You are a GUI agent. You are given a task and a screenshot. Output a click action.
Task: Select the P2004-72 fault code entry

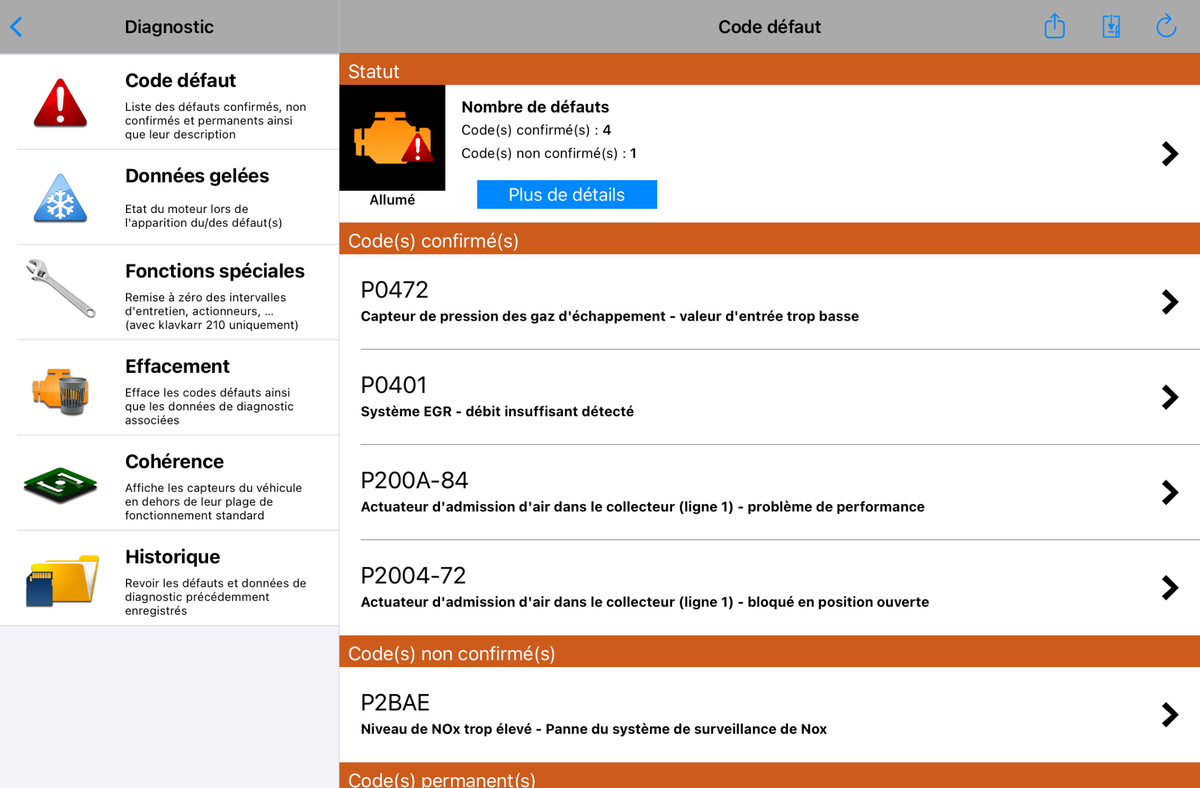[770, 588]
